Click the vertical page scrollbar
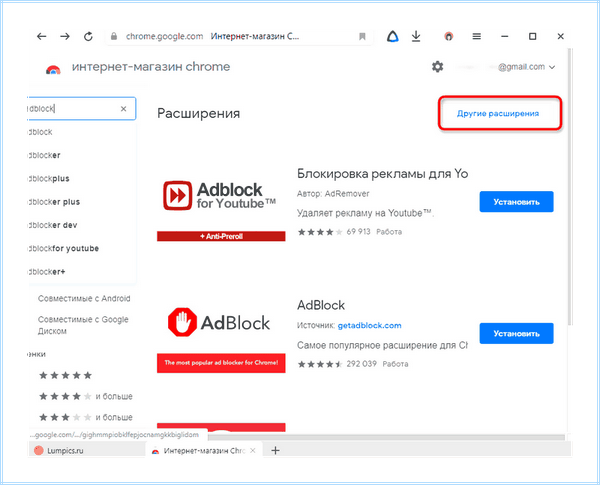This screenshot has width=600, height=485. 569,188
